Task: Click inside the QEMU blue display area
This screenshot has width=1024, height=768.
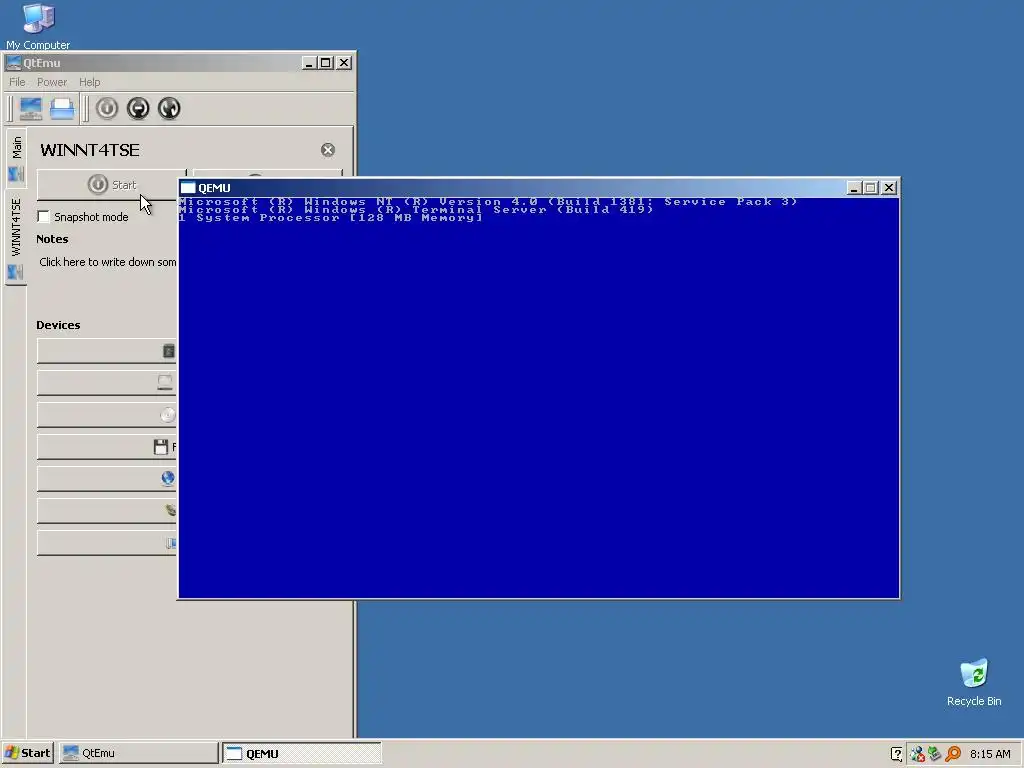Action: tap(539, 398)
